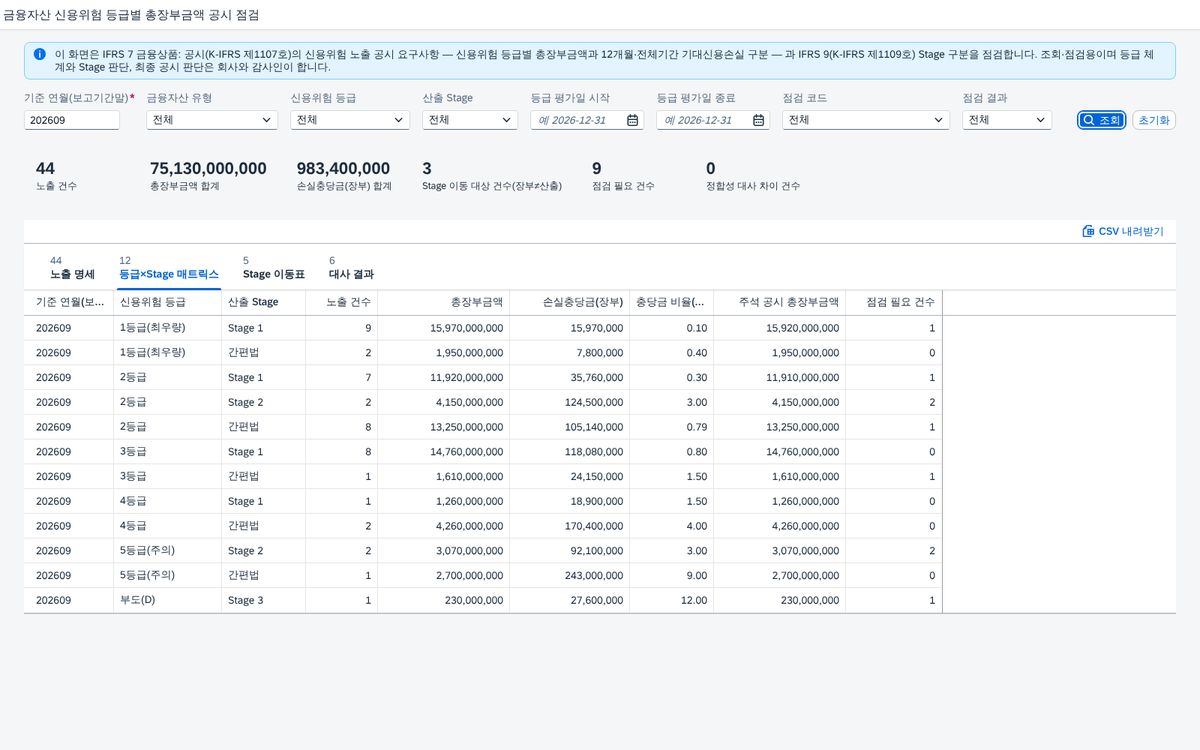
Task: Open the 산출 Stage dropdown
Action: point(470,120)
